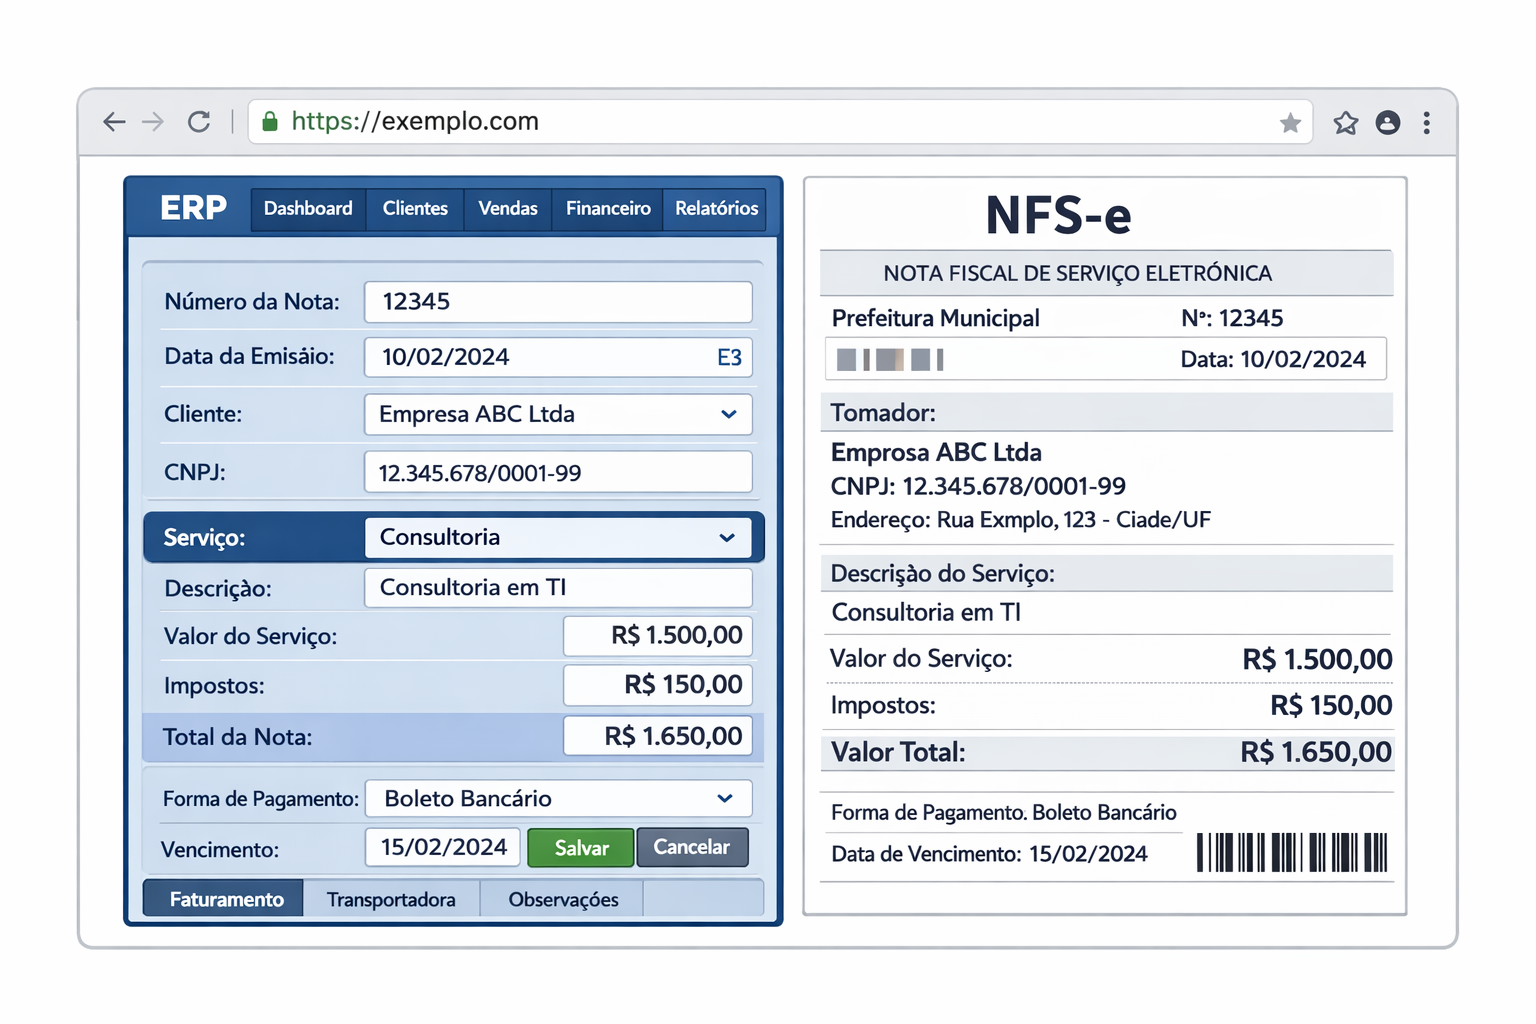This screenshot has height=1024, width=1536.
Task: Click the barcode on the NFS-e document
Action: 1292,852
